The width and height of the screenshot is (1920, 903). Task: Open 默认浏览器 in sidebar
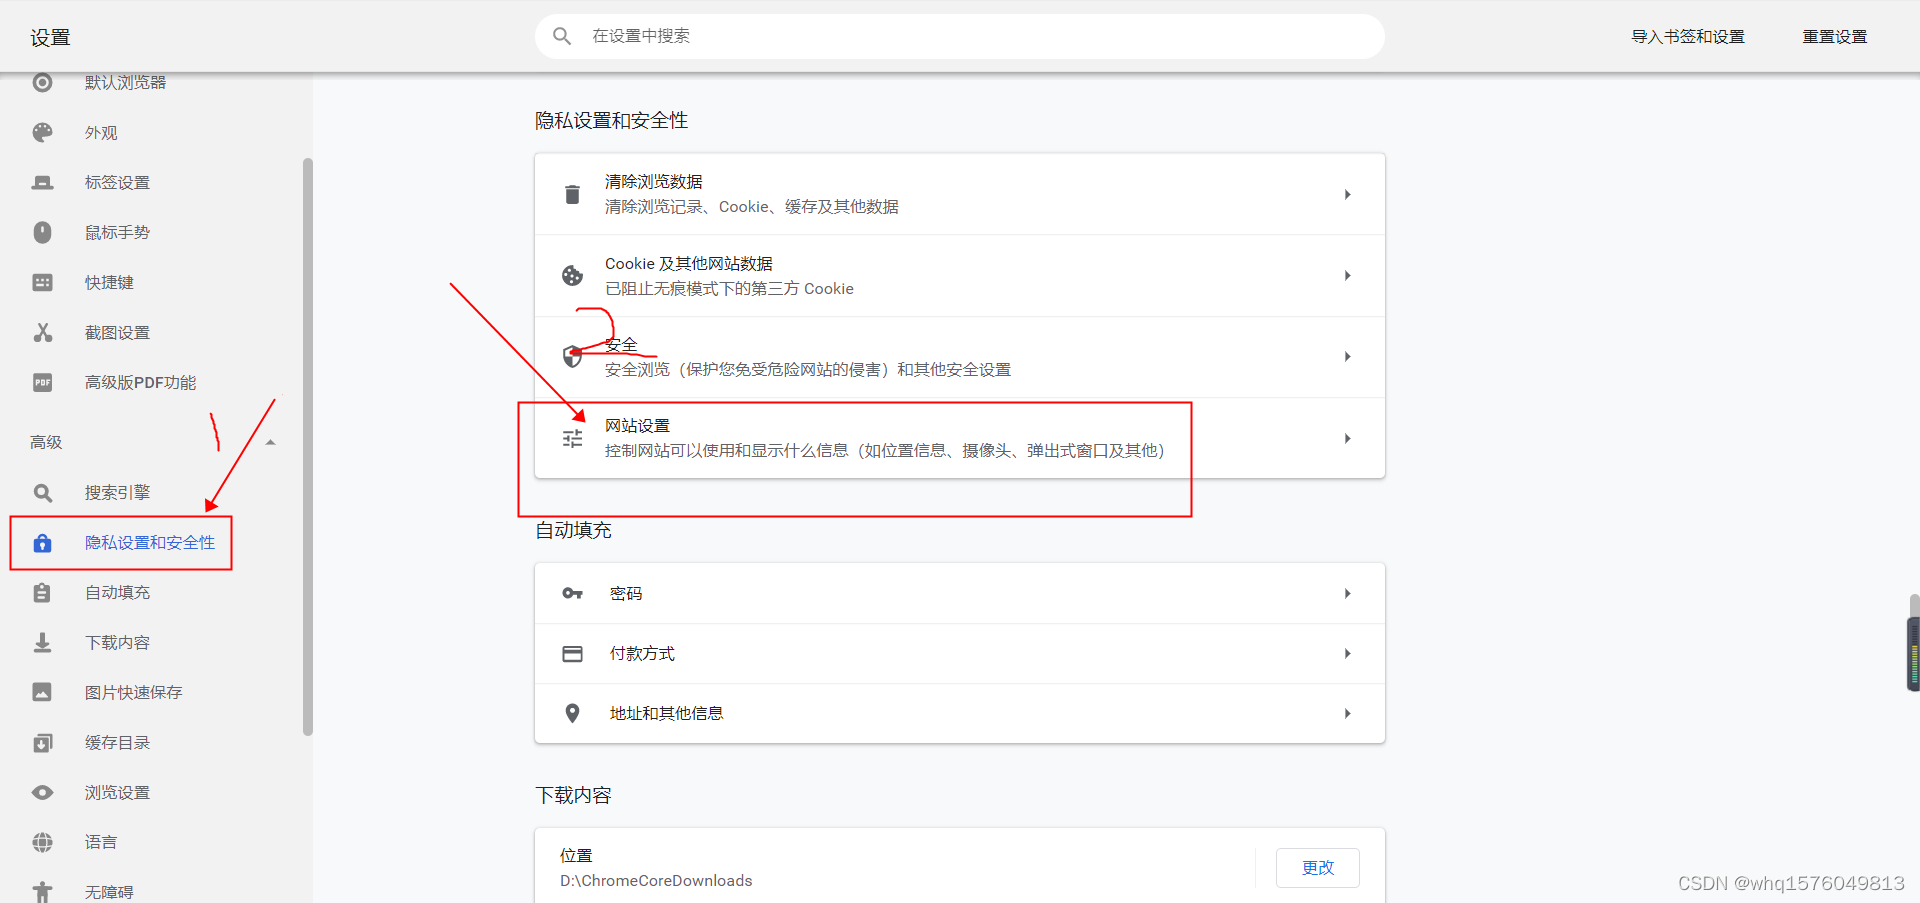coord(125,82)
